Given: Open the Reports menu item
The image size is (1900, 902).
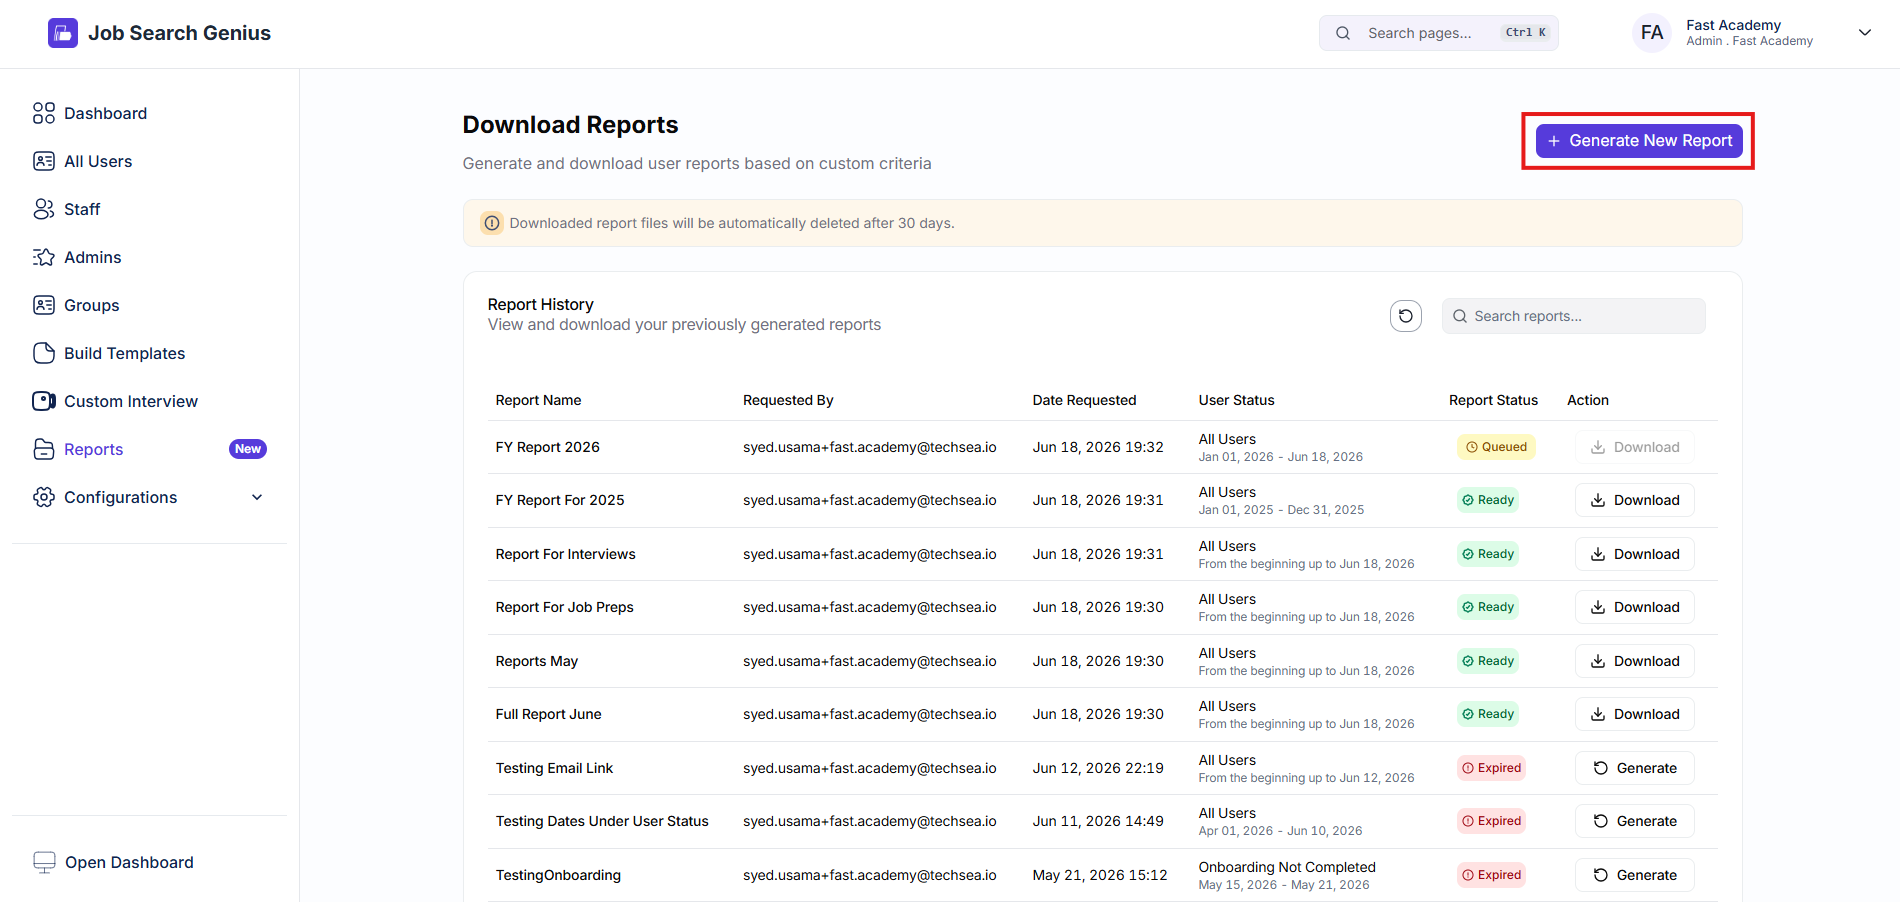Looking at the screenshot, I should 150,449.
